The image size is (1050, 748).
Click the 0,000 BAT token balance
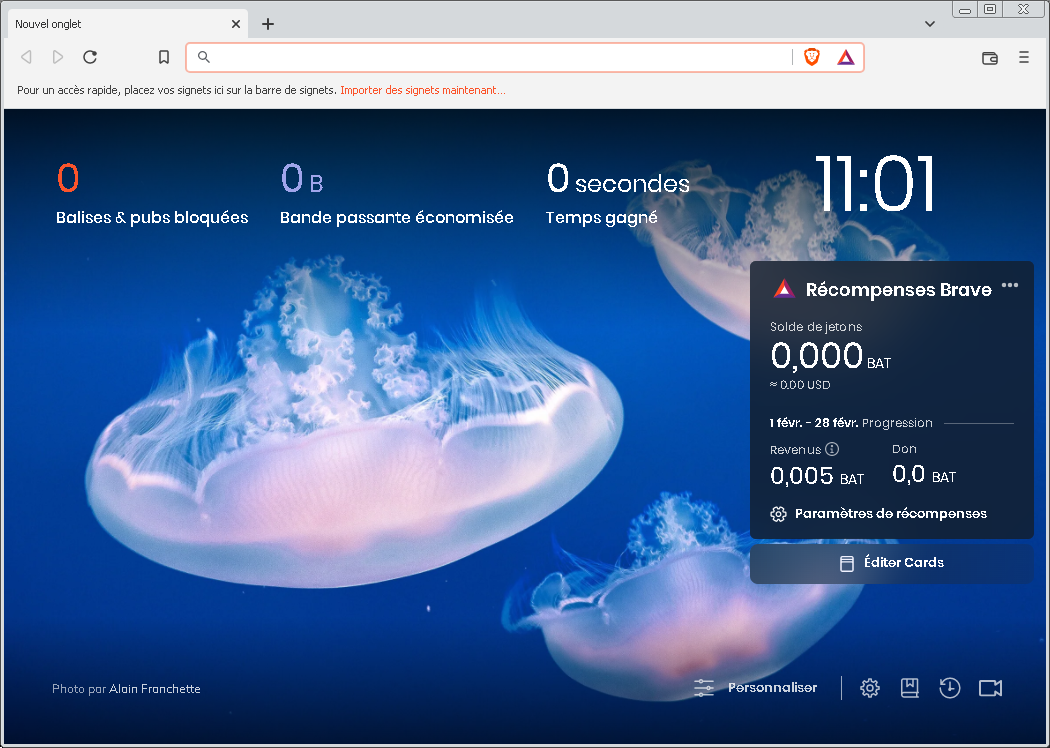(x=830, y=356)
